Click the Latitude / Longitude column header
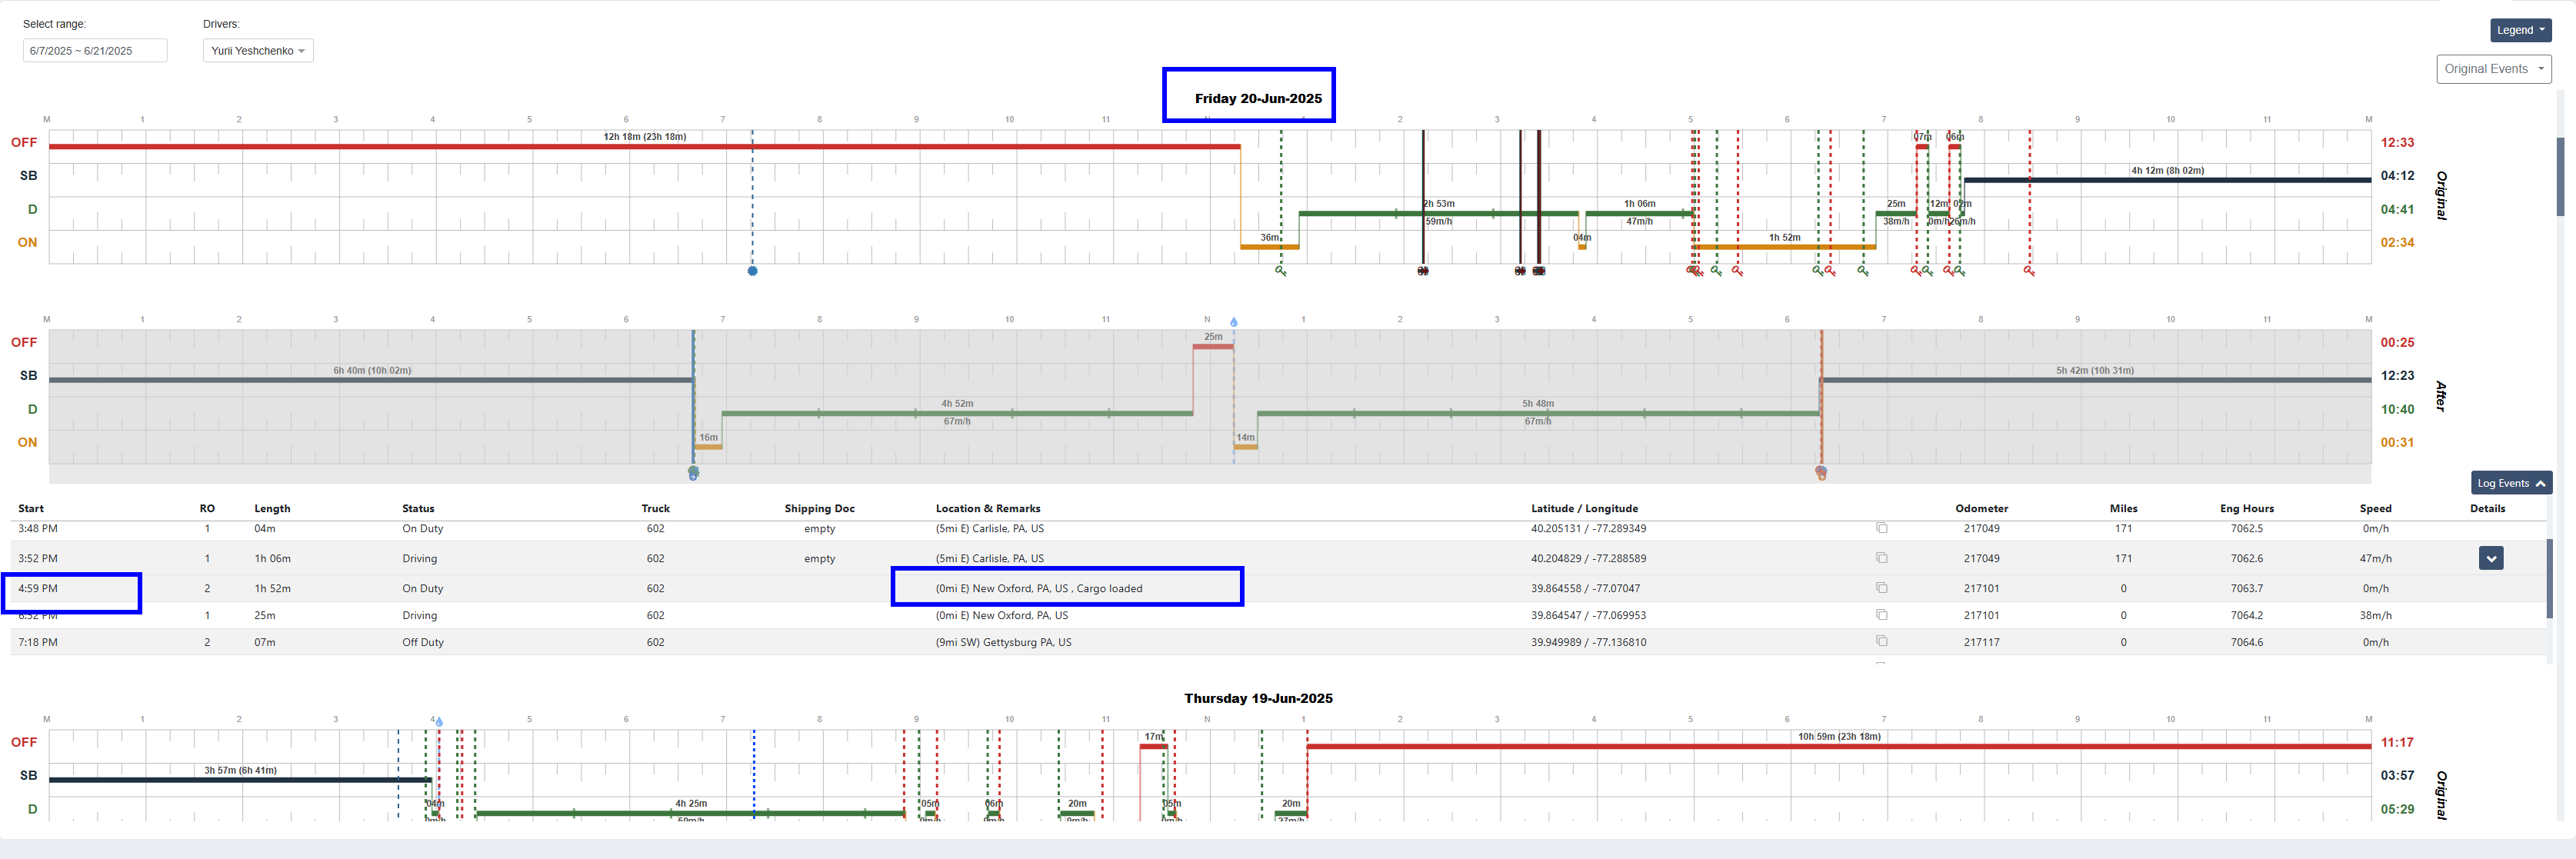Image resolution: width=2576 pixels, height=859 pixels. [x=1584, y=508]
